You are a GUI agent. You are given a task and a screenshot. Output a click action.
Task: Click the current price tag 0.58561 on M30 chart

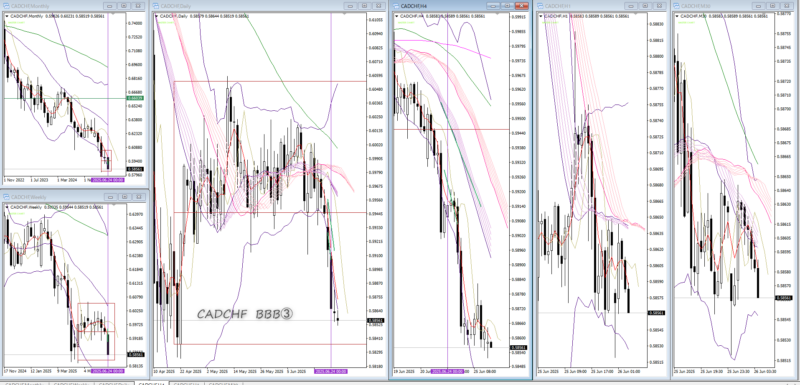[783, 297]
